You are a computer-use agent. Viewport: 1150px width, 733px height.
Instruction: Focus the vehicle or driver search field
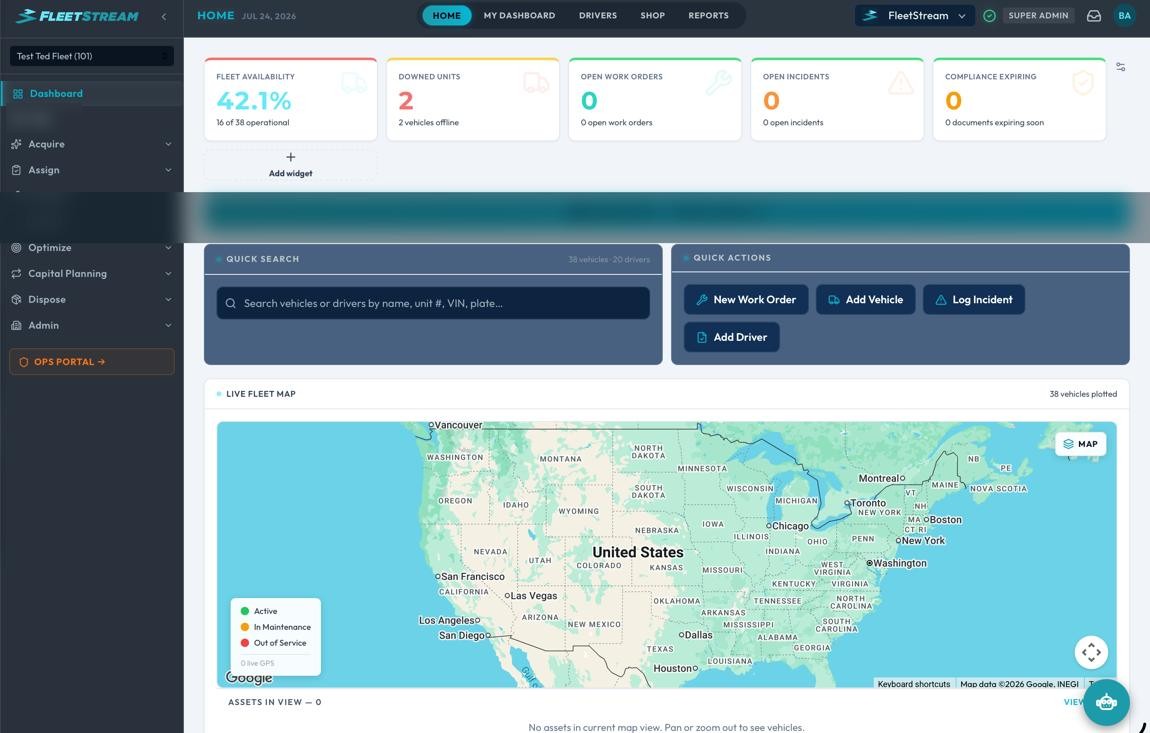tap(433, 303)
